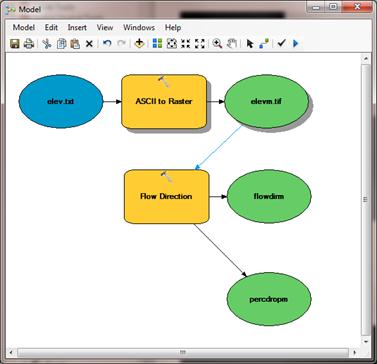Click the Paste clipboard icon
This screenshot has width=377, height=364.
click(75, 44)
